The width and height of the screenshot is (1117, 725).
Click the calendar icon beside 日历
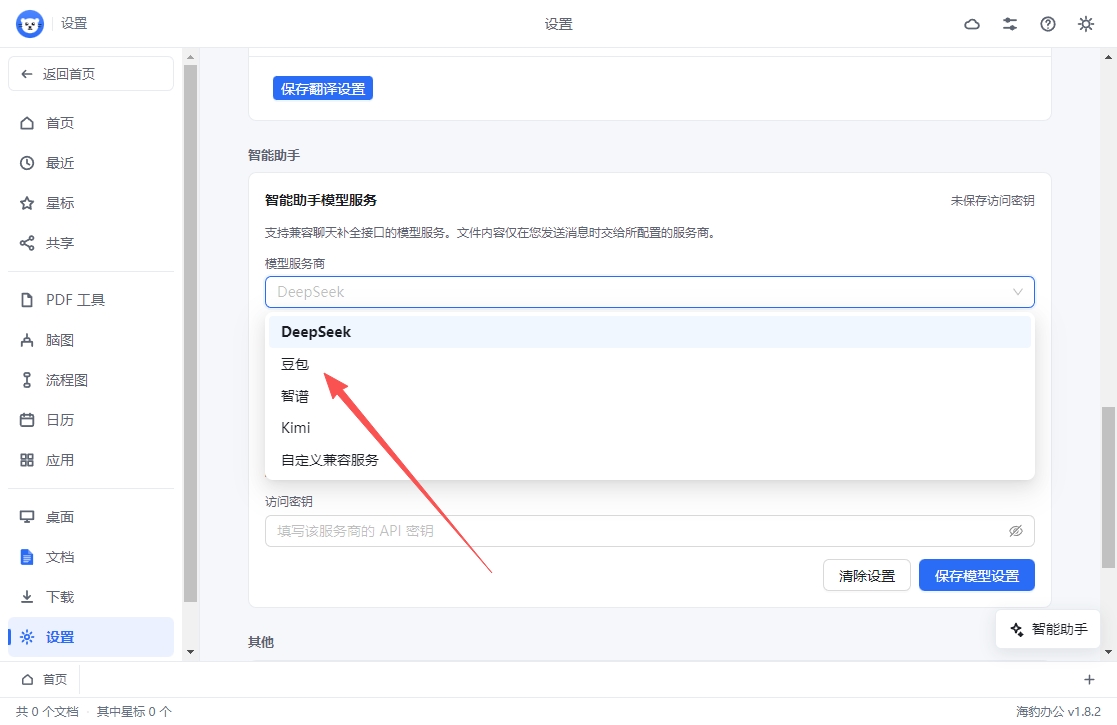(27, 420)
